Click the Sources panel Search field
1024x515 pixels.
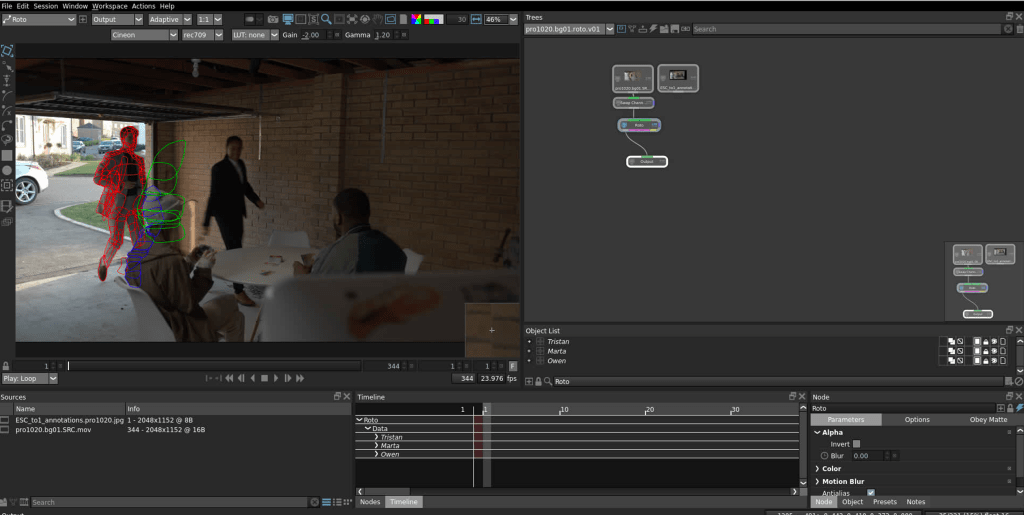[x=170, y=502]
